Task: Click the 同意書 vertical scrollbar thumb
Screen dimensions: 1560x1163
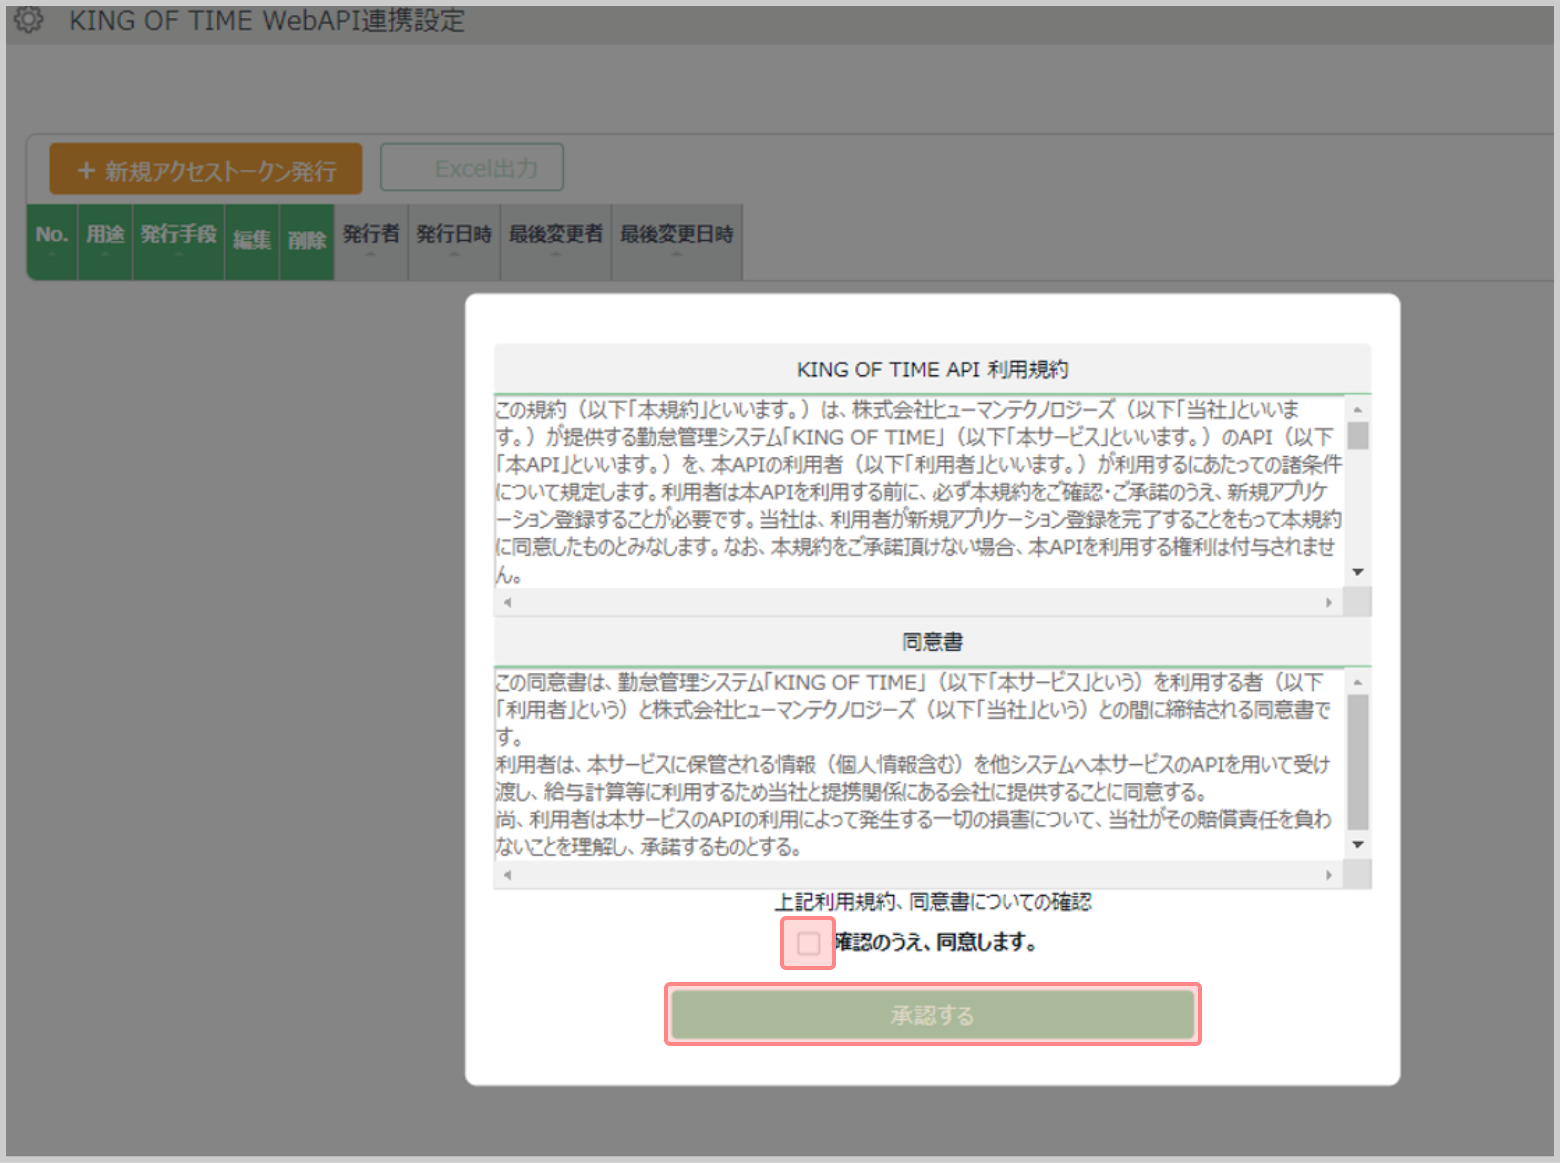Action: [x=1358, y=762]
